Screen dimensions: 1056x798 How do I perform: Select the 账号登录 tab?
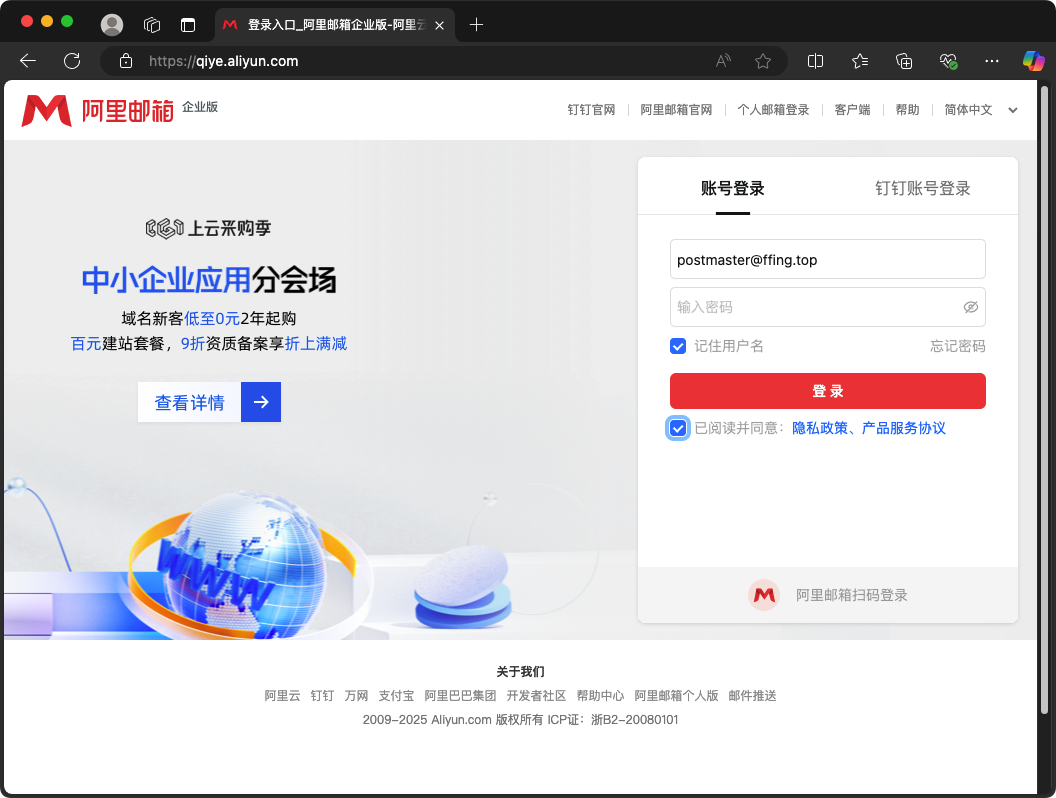pos(732,188)
